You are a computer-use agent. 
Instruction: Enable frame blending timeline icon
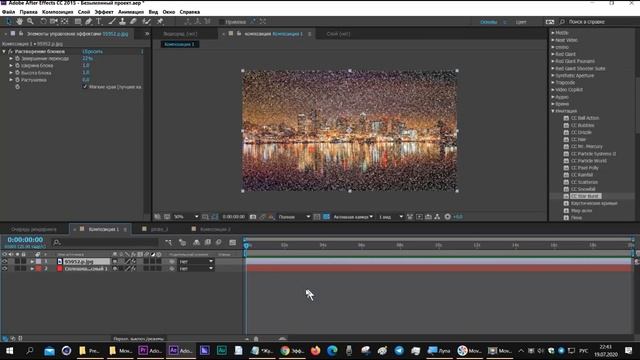point(208,242)
